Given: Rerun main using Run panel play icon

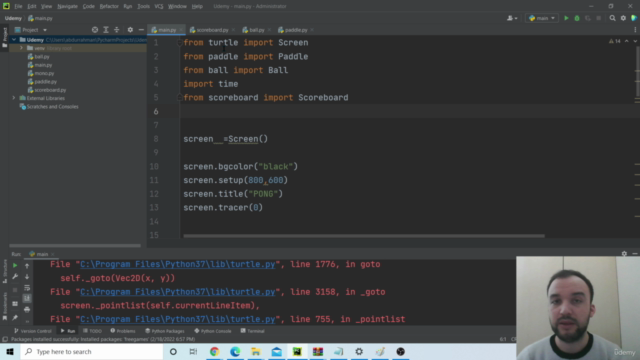Looking at the screenshot, I should click(15, 266).
